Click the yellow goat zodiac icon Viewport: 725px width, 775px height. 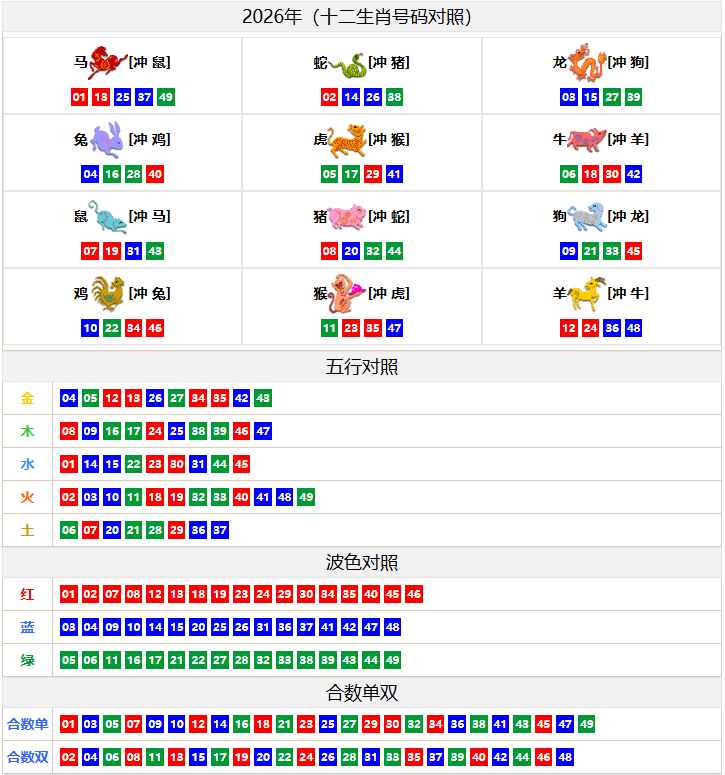pyautogui.click(x=586, y=293)
